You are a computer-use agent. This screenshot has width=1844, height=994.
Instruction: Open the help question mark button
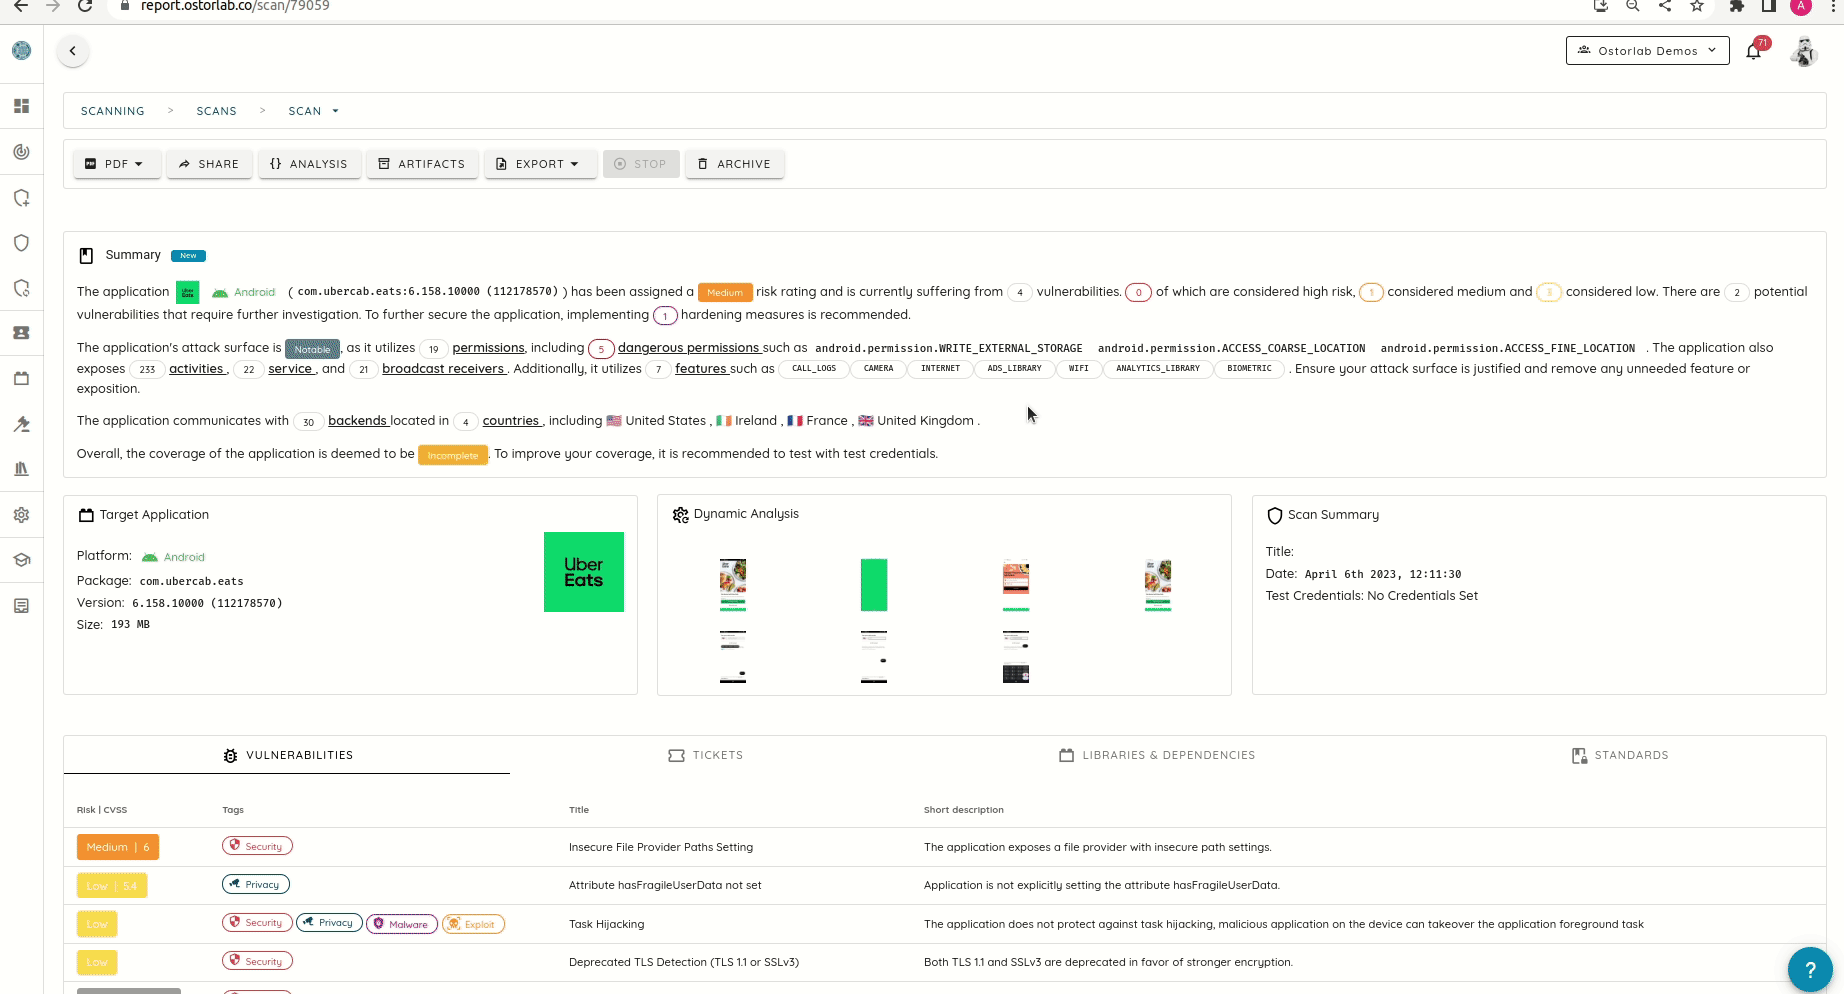(x=1810, y=969)
